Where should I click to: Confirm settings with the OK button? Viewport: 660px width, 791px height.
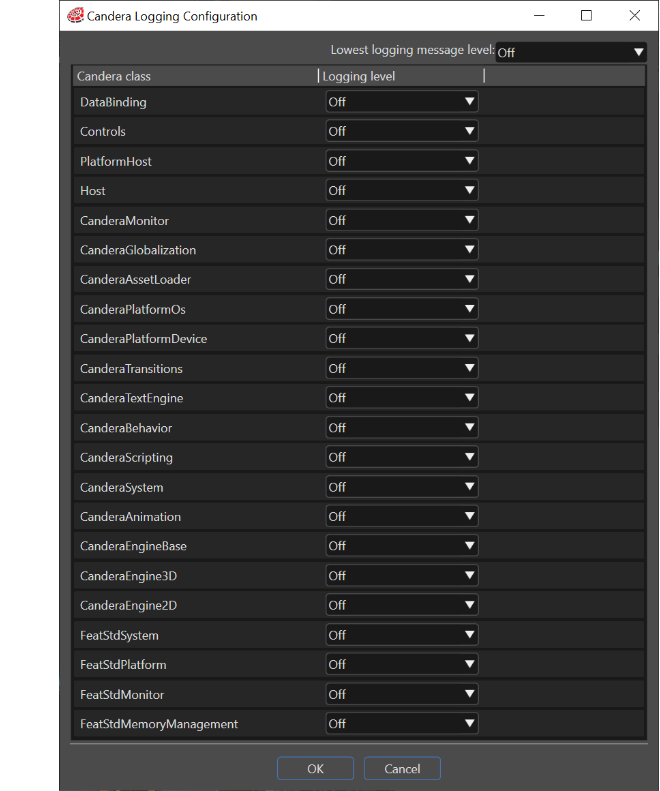[x=315, y=768]
